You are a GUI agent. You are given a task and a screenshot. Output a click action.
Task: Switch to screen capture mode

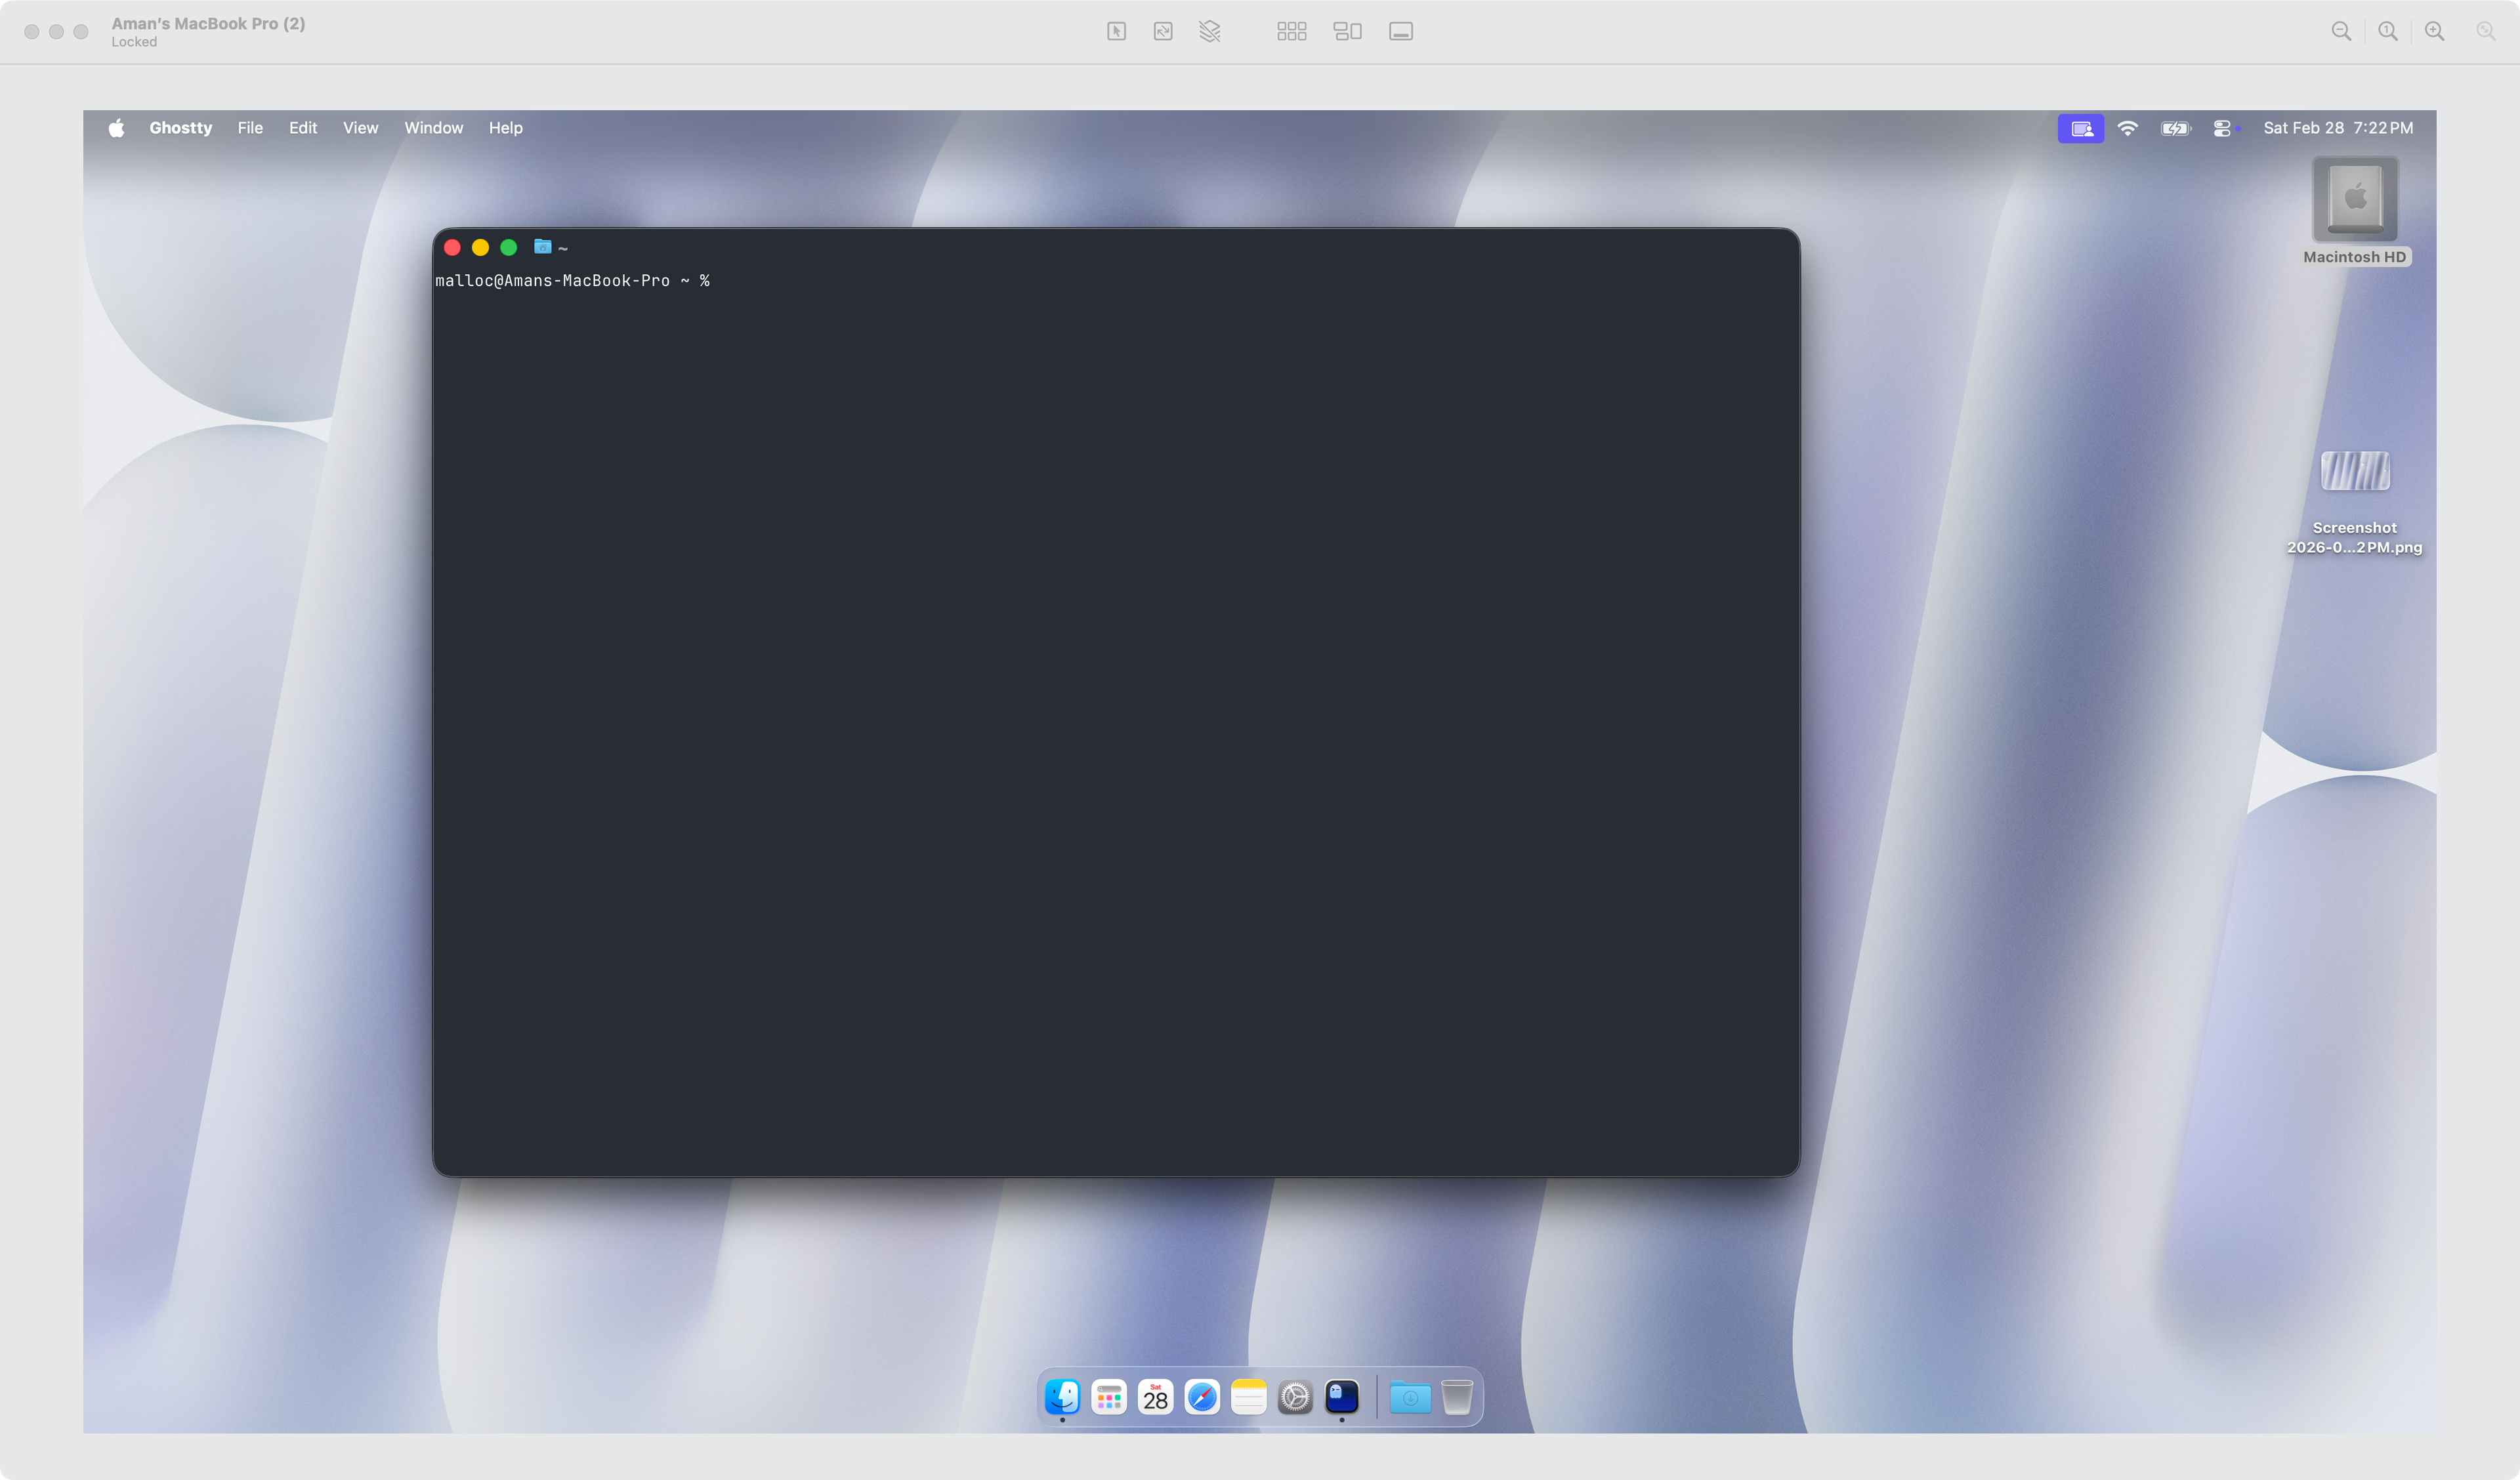point(1163,31)
